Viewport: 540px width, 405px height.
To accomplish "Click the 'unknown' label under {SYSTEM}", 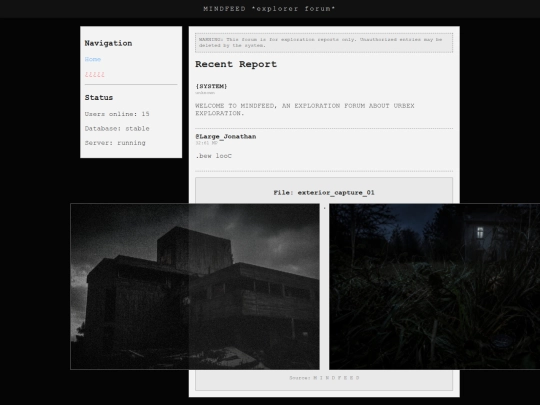I will tap(205, 93).
